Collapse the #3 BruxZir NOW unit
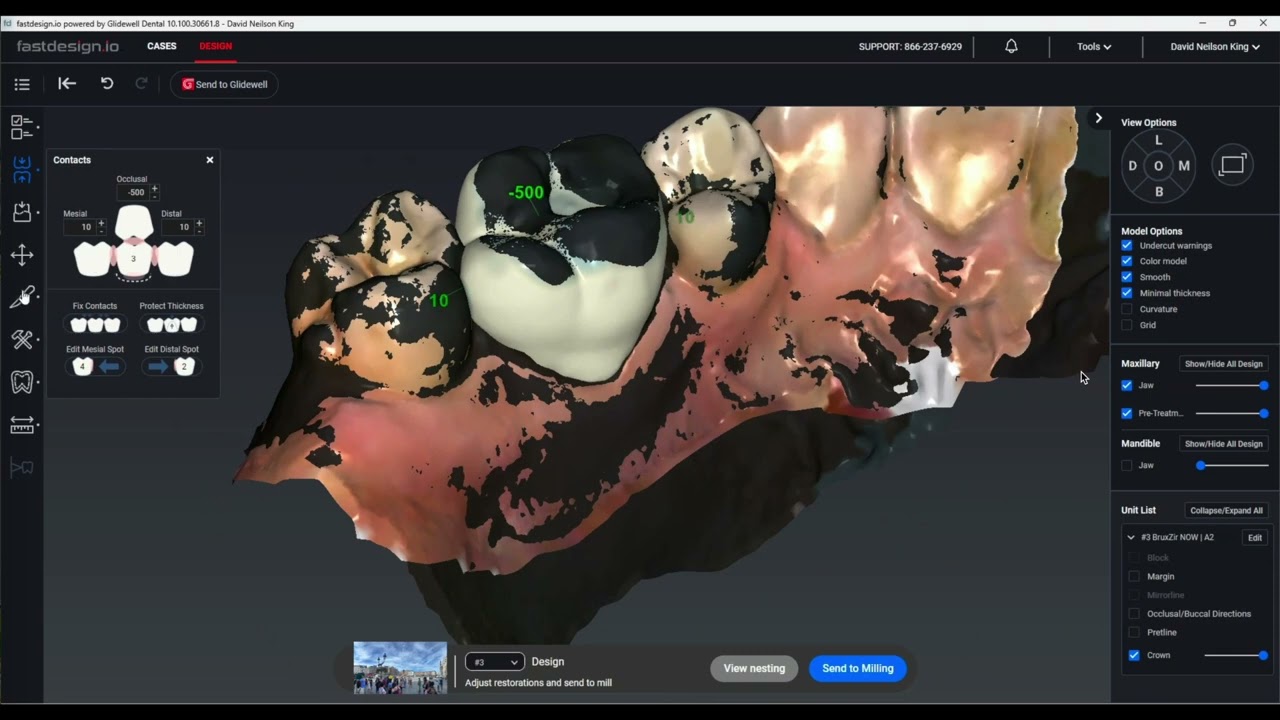This screenshot has height=720, width=1280. 1131,537
